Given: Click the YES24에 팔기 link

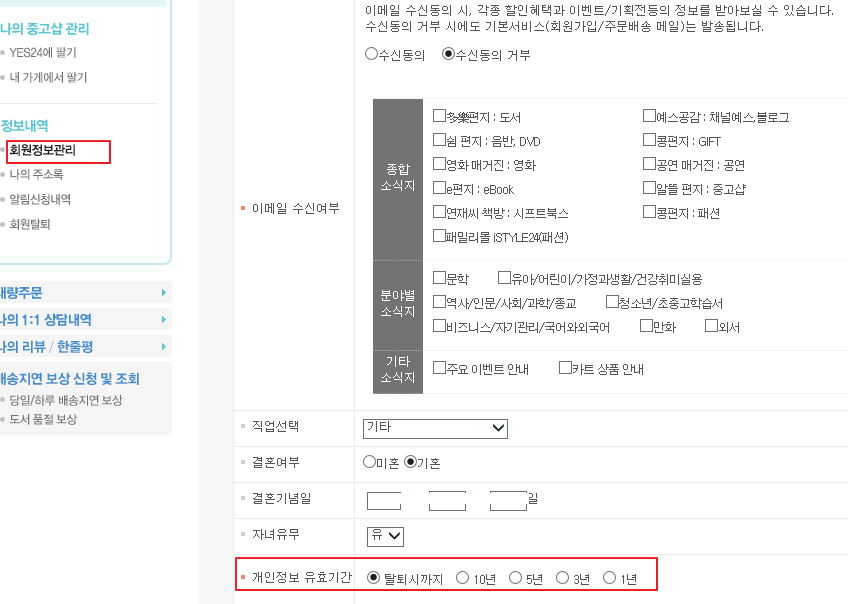Looking at the screenshot, I should (42, 53).
